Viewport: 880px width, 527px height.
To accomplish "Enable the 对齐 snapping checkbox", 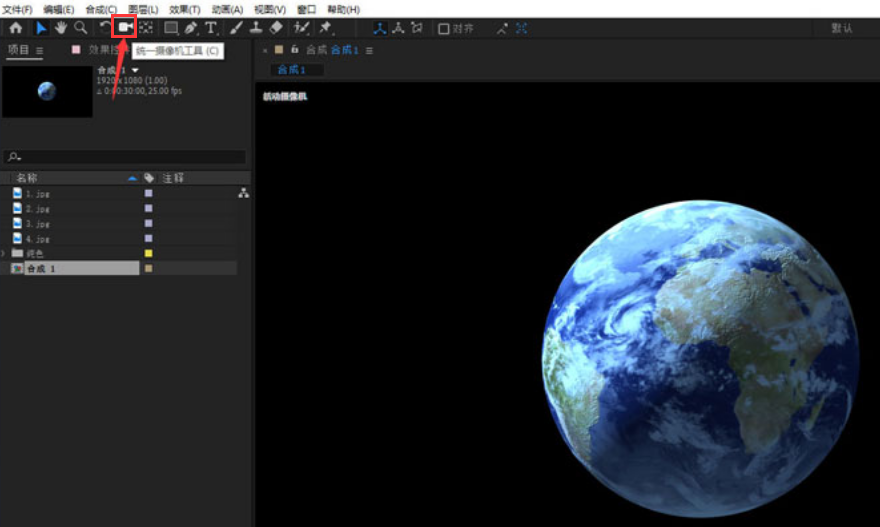I will click(x=444, y=29).
